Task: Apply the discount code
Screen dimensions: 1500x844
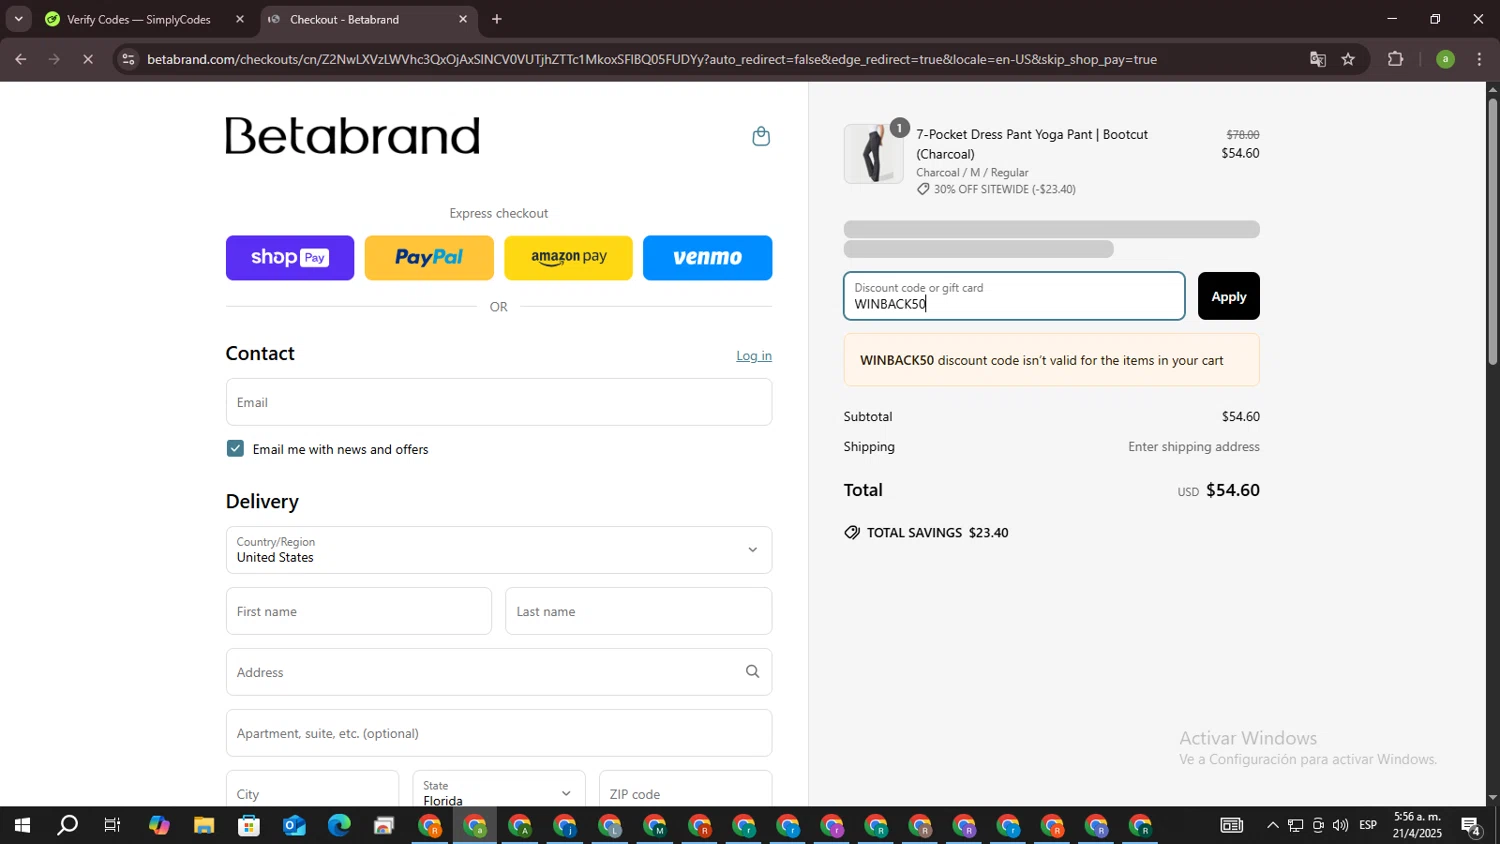Action: tap(1229, 296)
